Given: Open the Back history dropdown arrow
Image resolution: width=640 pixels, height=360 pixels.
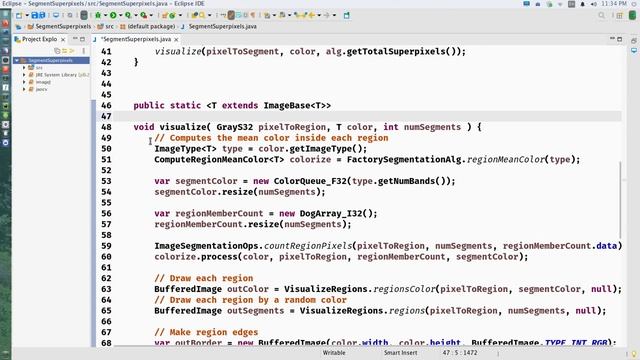Looking at the screenshot, I should (319, 16).
